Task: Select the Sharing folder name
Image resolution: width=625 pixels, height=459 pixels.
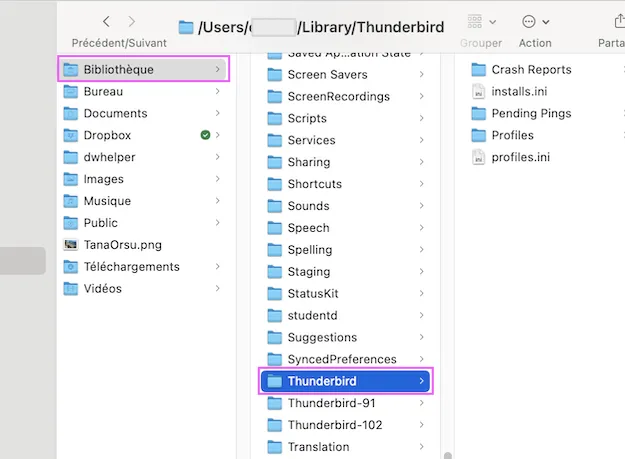Action: pyautogui.click(x=309, y=163)
